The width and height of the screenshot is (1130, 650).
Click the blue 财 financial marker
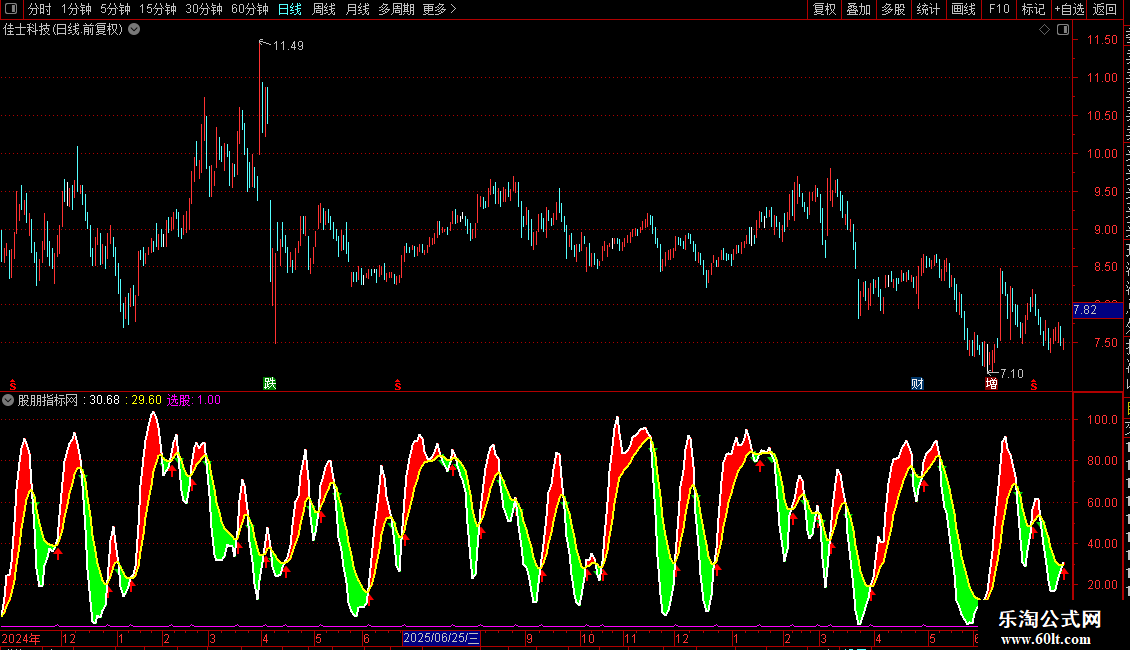(x=917, y=384)
